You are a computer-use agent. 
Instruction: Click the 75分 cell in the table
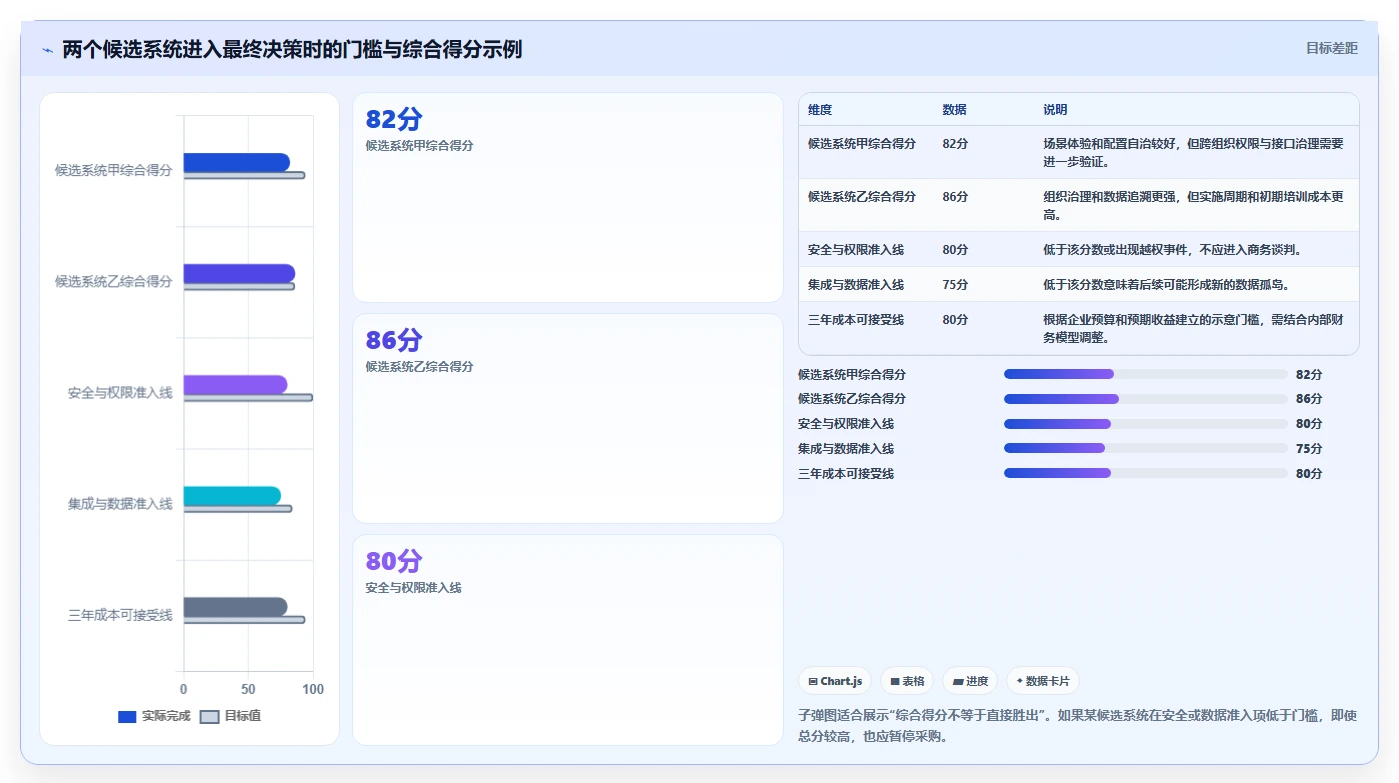coord(955,285)
